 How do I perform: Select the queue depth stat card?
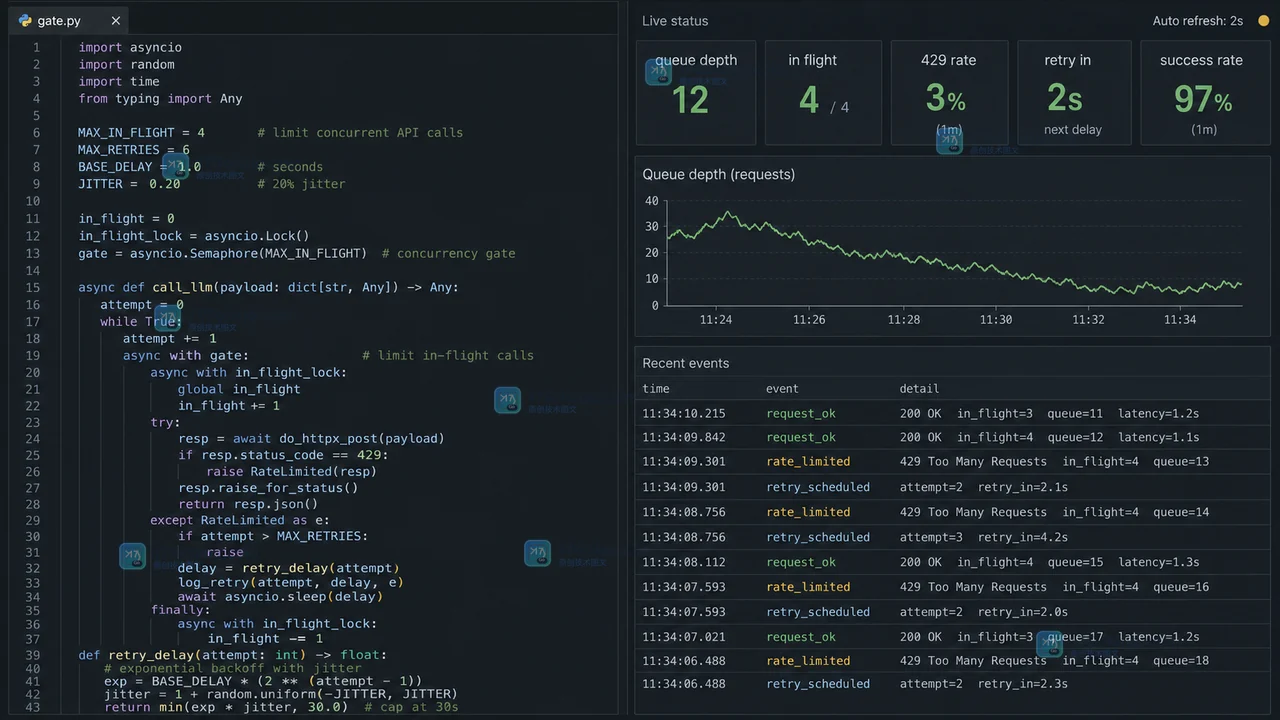tap(696, 93)
